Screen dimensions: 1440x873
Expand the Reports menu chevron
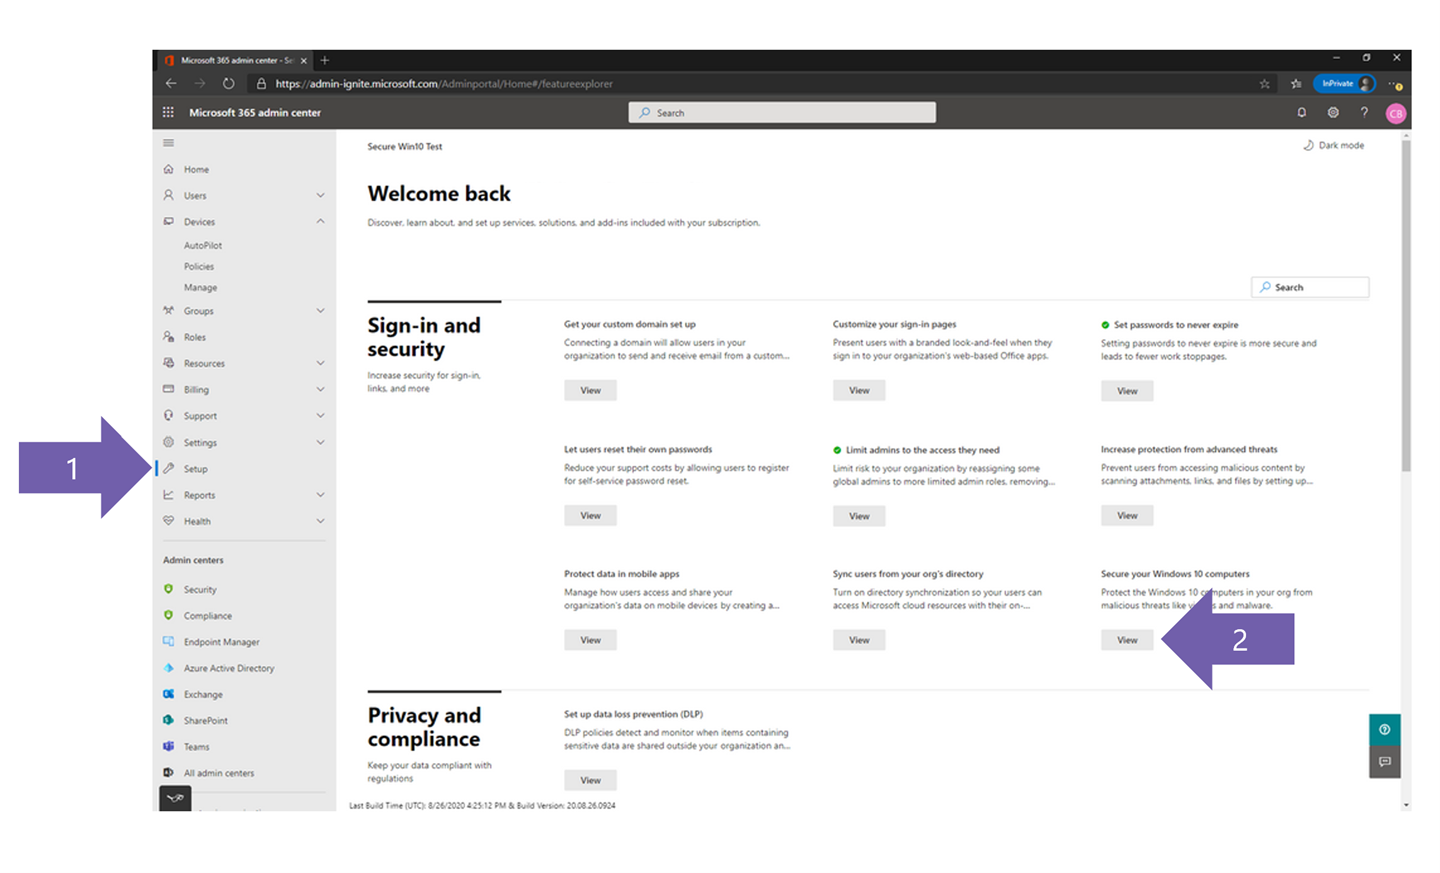(x=320, y=495)
